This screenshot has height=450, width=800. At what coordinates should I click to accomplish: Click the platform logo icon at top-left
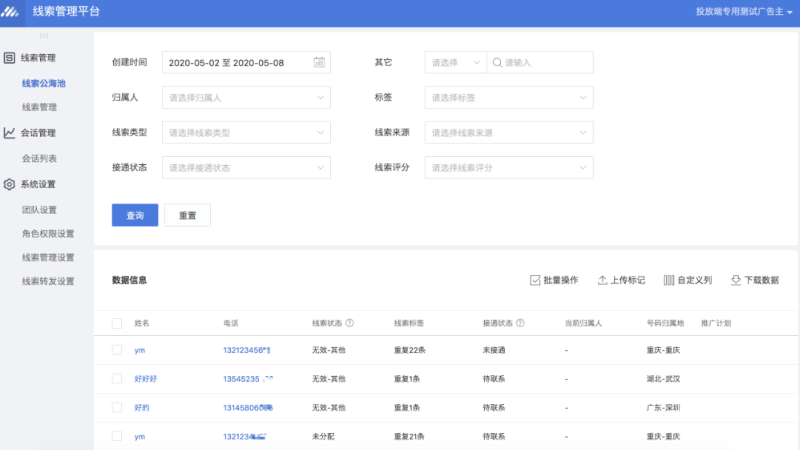click(x=10, y=12)
